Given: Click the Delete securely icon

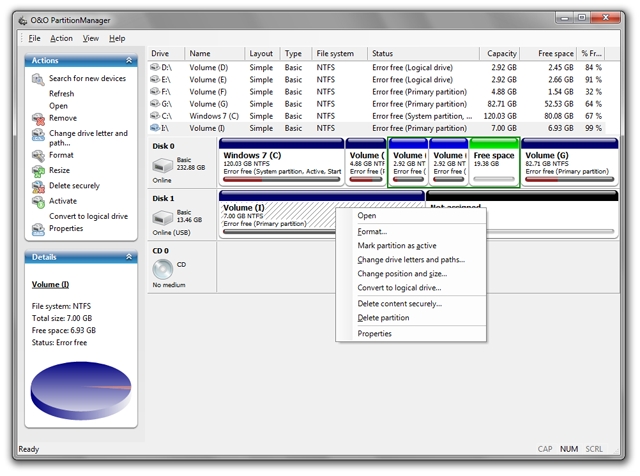Looking at the screenshot, I should pyautogui.click(x=39, y=186).
